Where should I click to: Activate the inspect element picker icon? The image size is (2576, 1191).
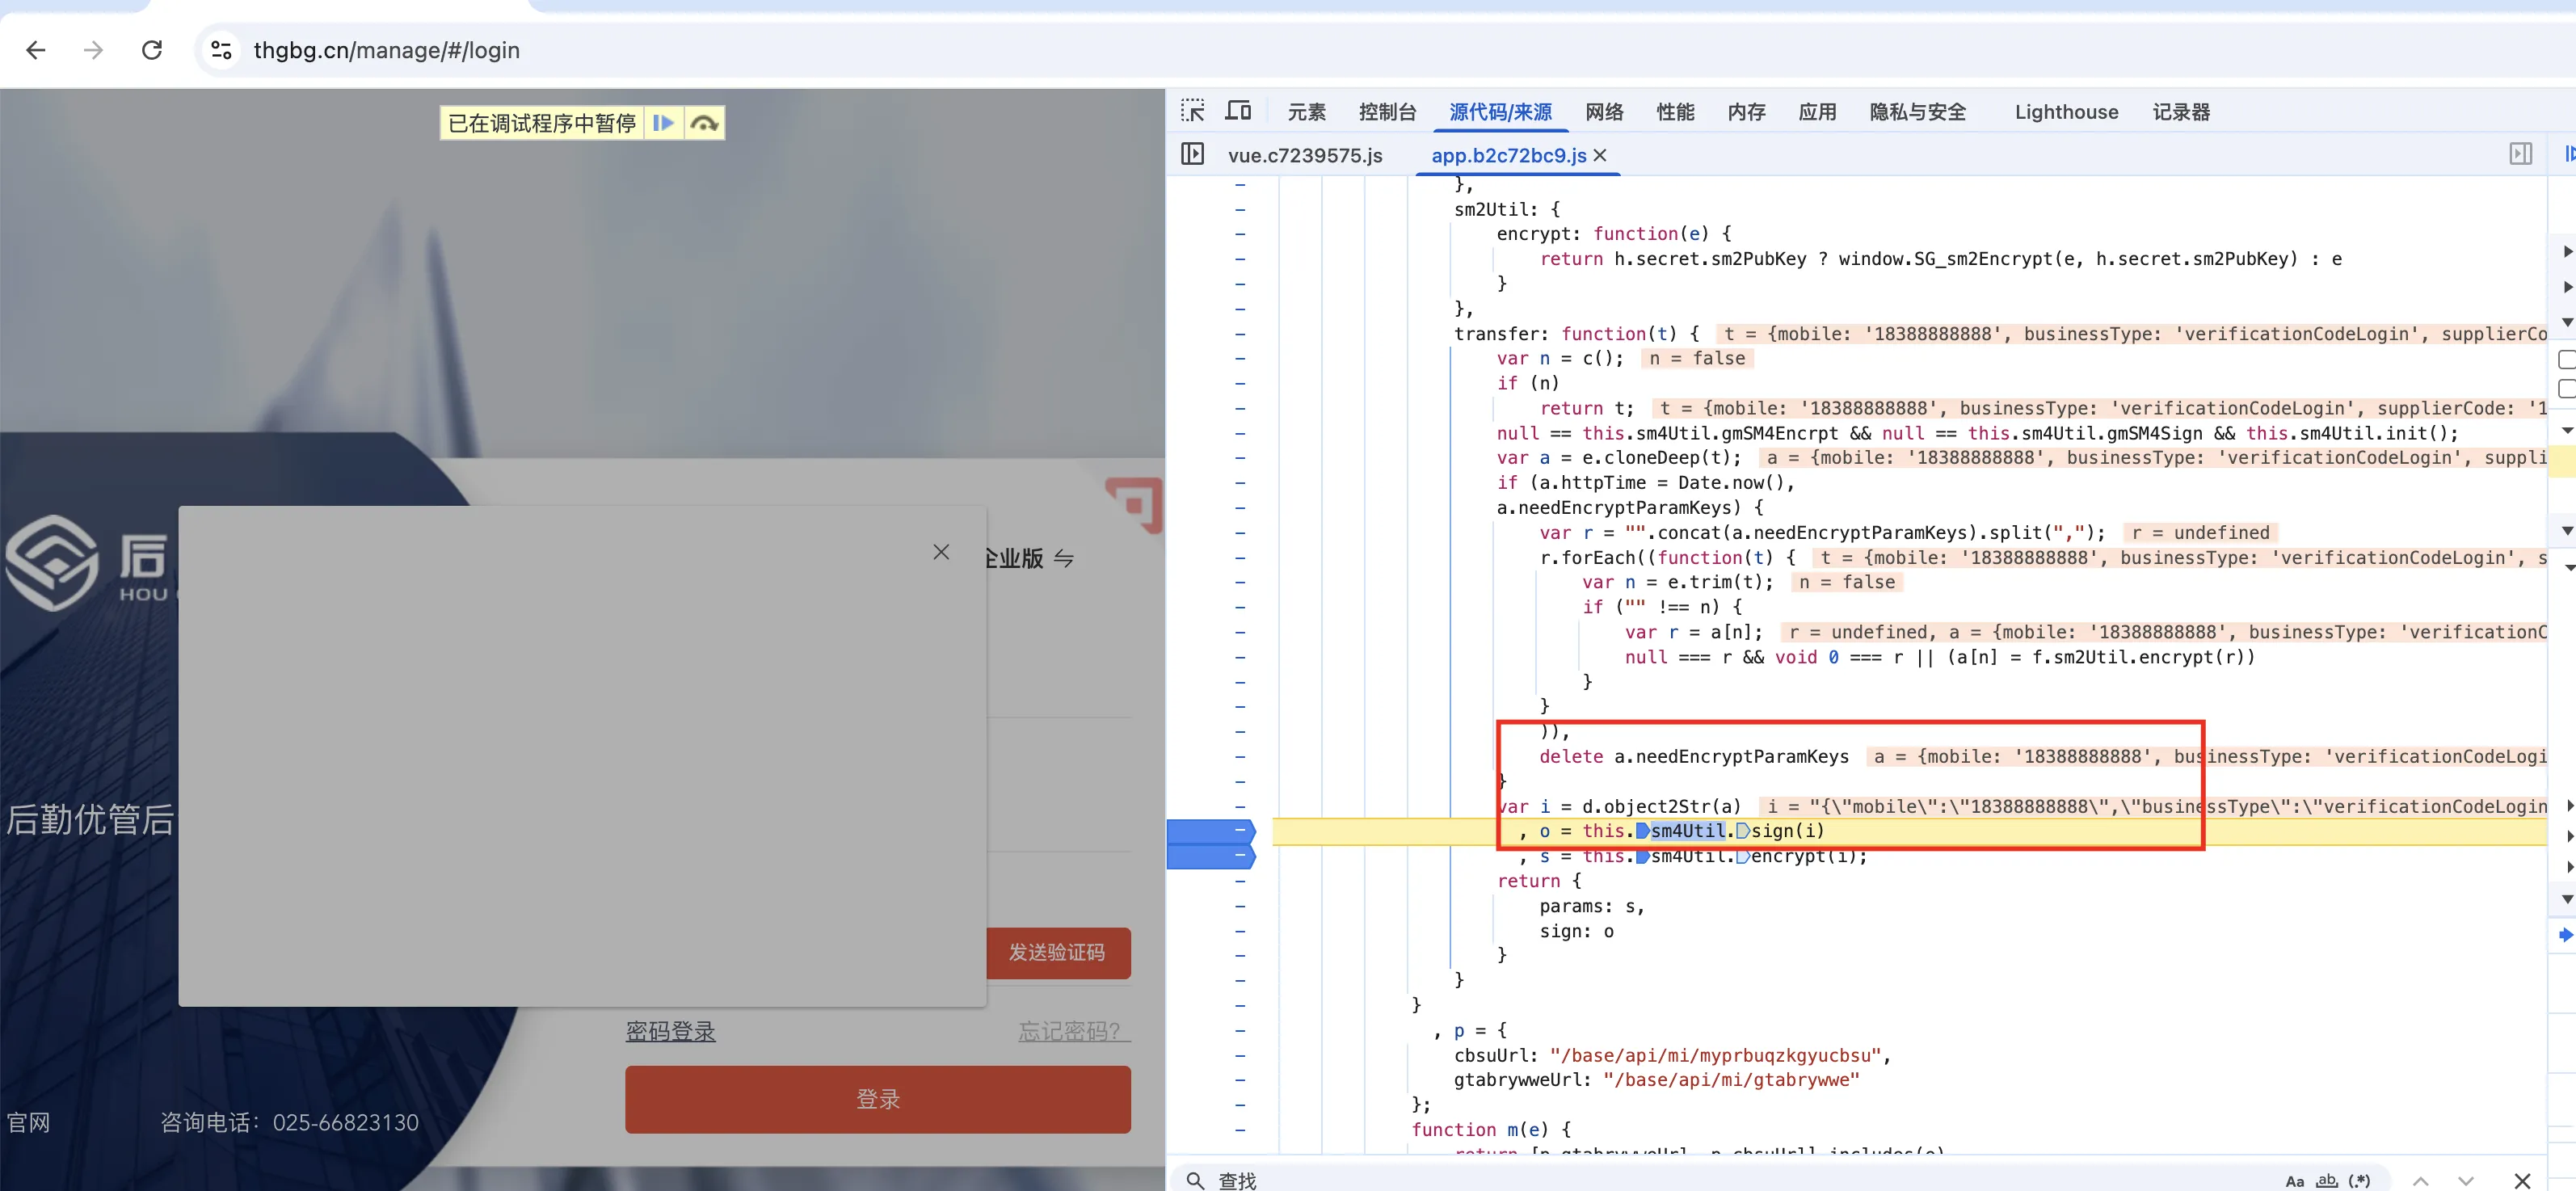click(x=1192, y=111)
